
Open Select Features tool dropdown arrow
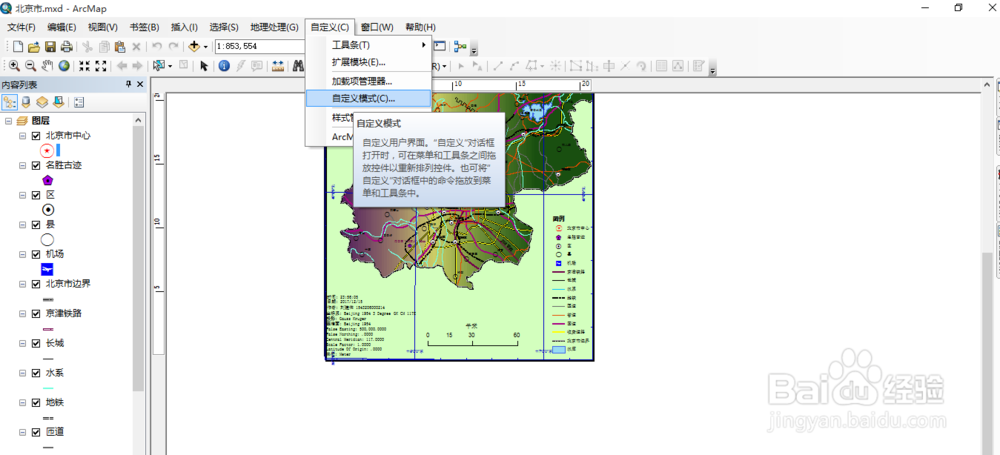tap(170, 66)
